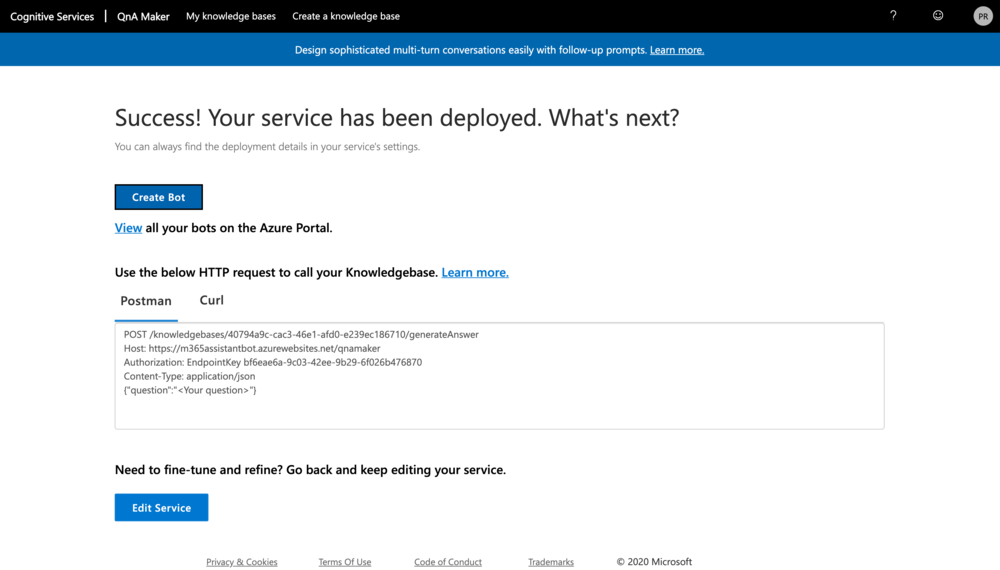
Task: Click the smiley feedback icon
Action: point(938,16)
